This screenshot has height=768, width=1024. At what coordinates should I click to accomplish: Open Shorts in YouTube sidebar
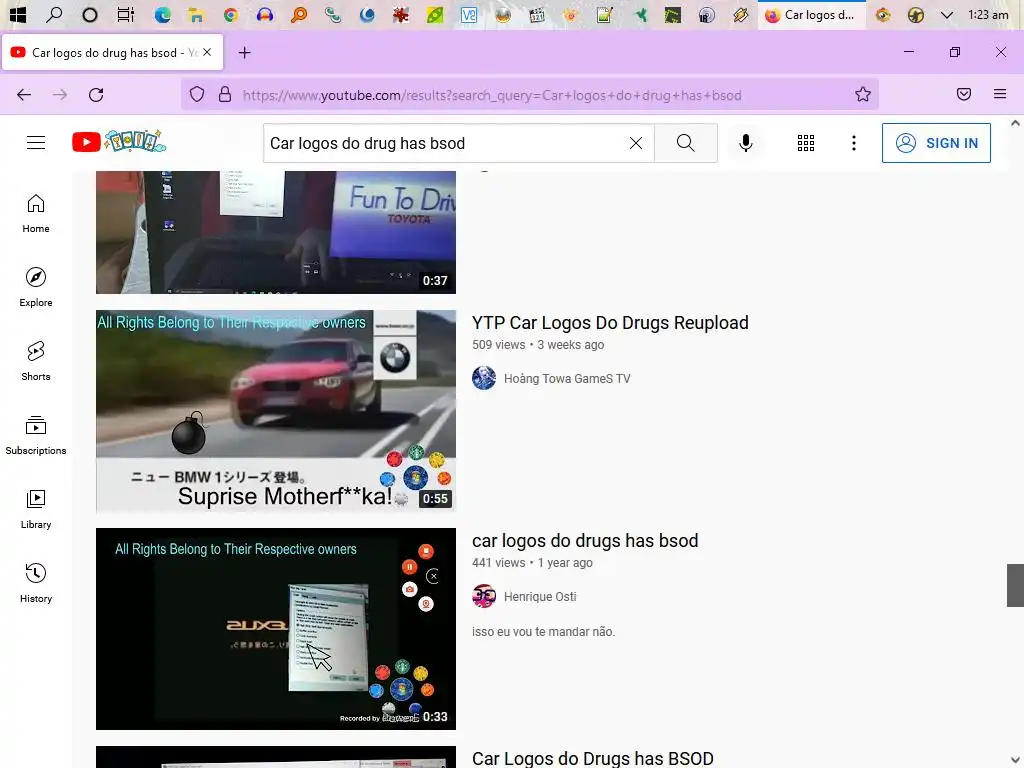click(x=36, y=361)
